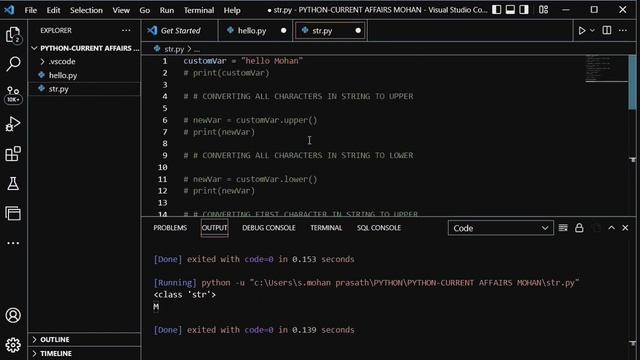
Task: Switch to the hello.py editor tab
Action: [x=255, y=31]
